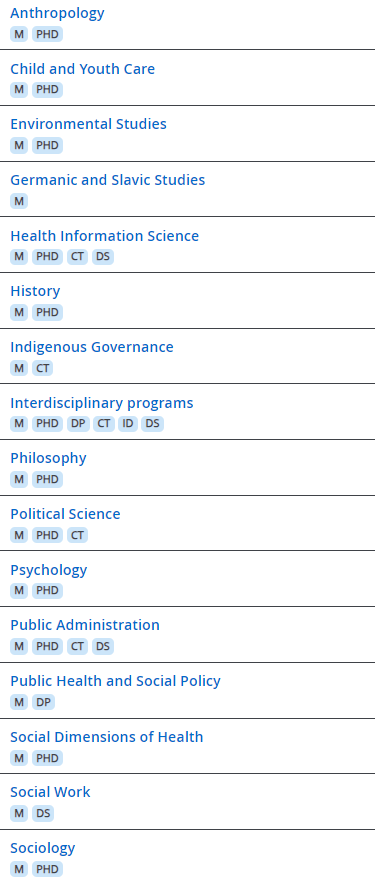Click the DP badge under Public Health
Image resolution: width=375 pixels, height=878 pixels.
click(x=44, y=702)
